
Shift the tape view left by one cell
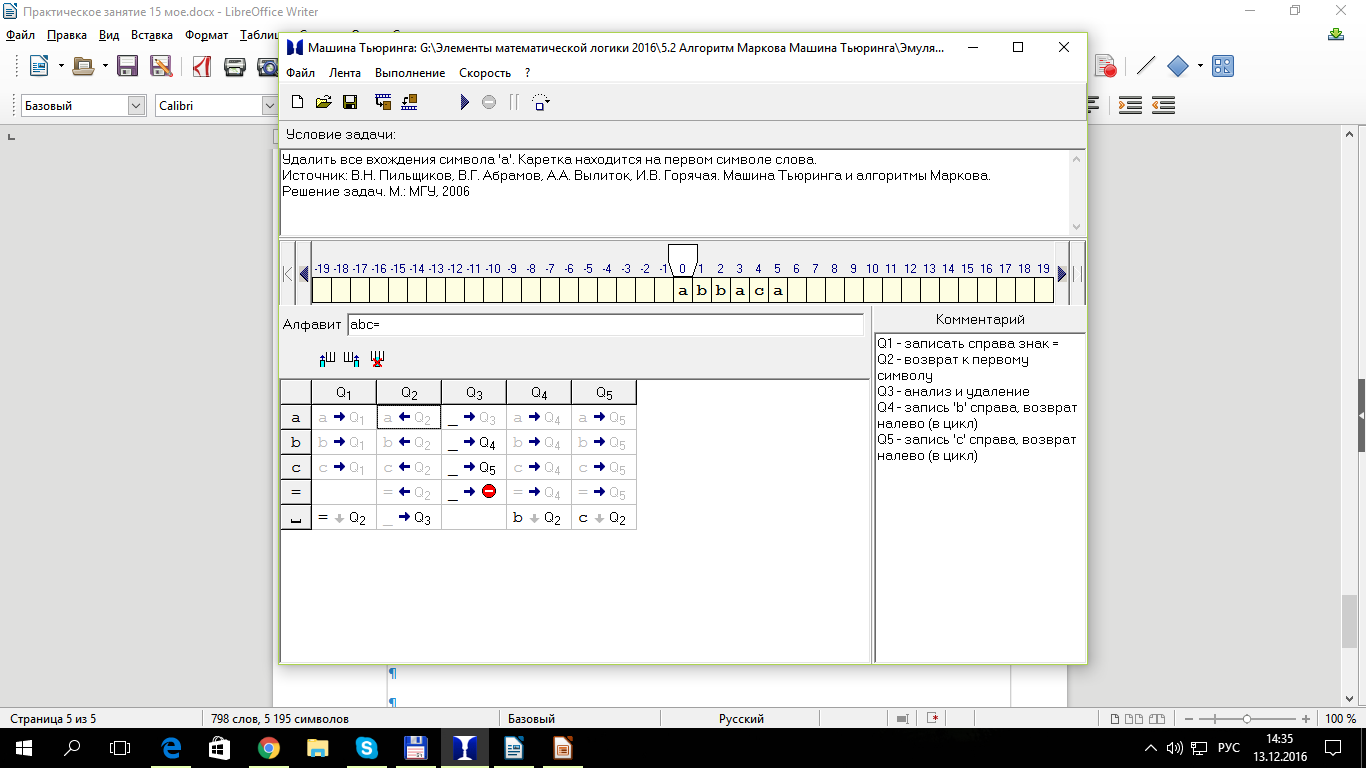click(304, 274)
